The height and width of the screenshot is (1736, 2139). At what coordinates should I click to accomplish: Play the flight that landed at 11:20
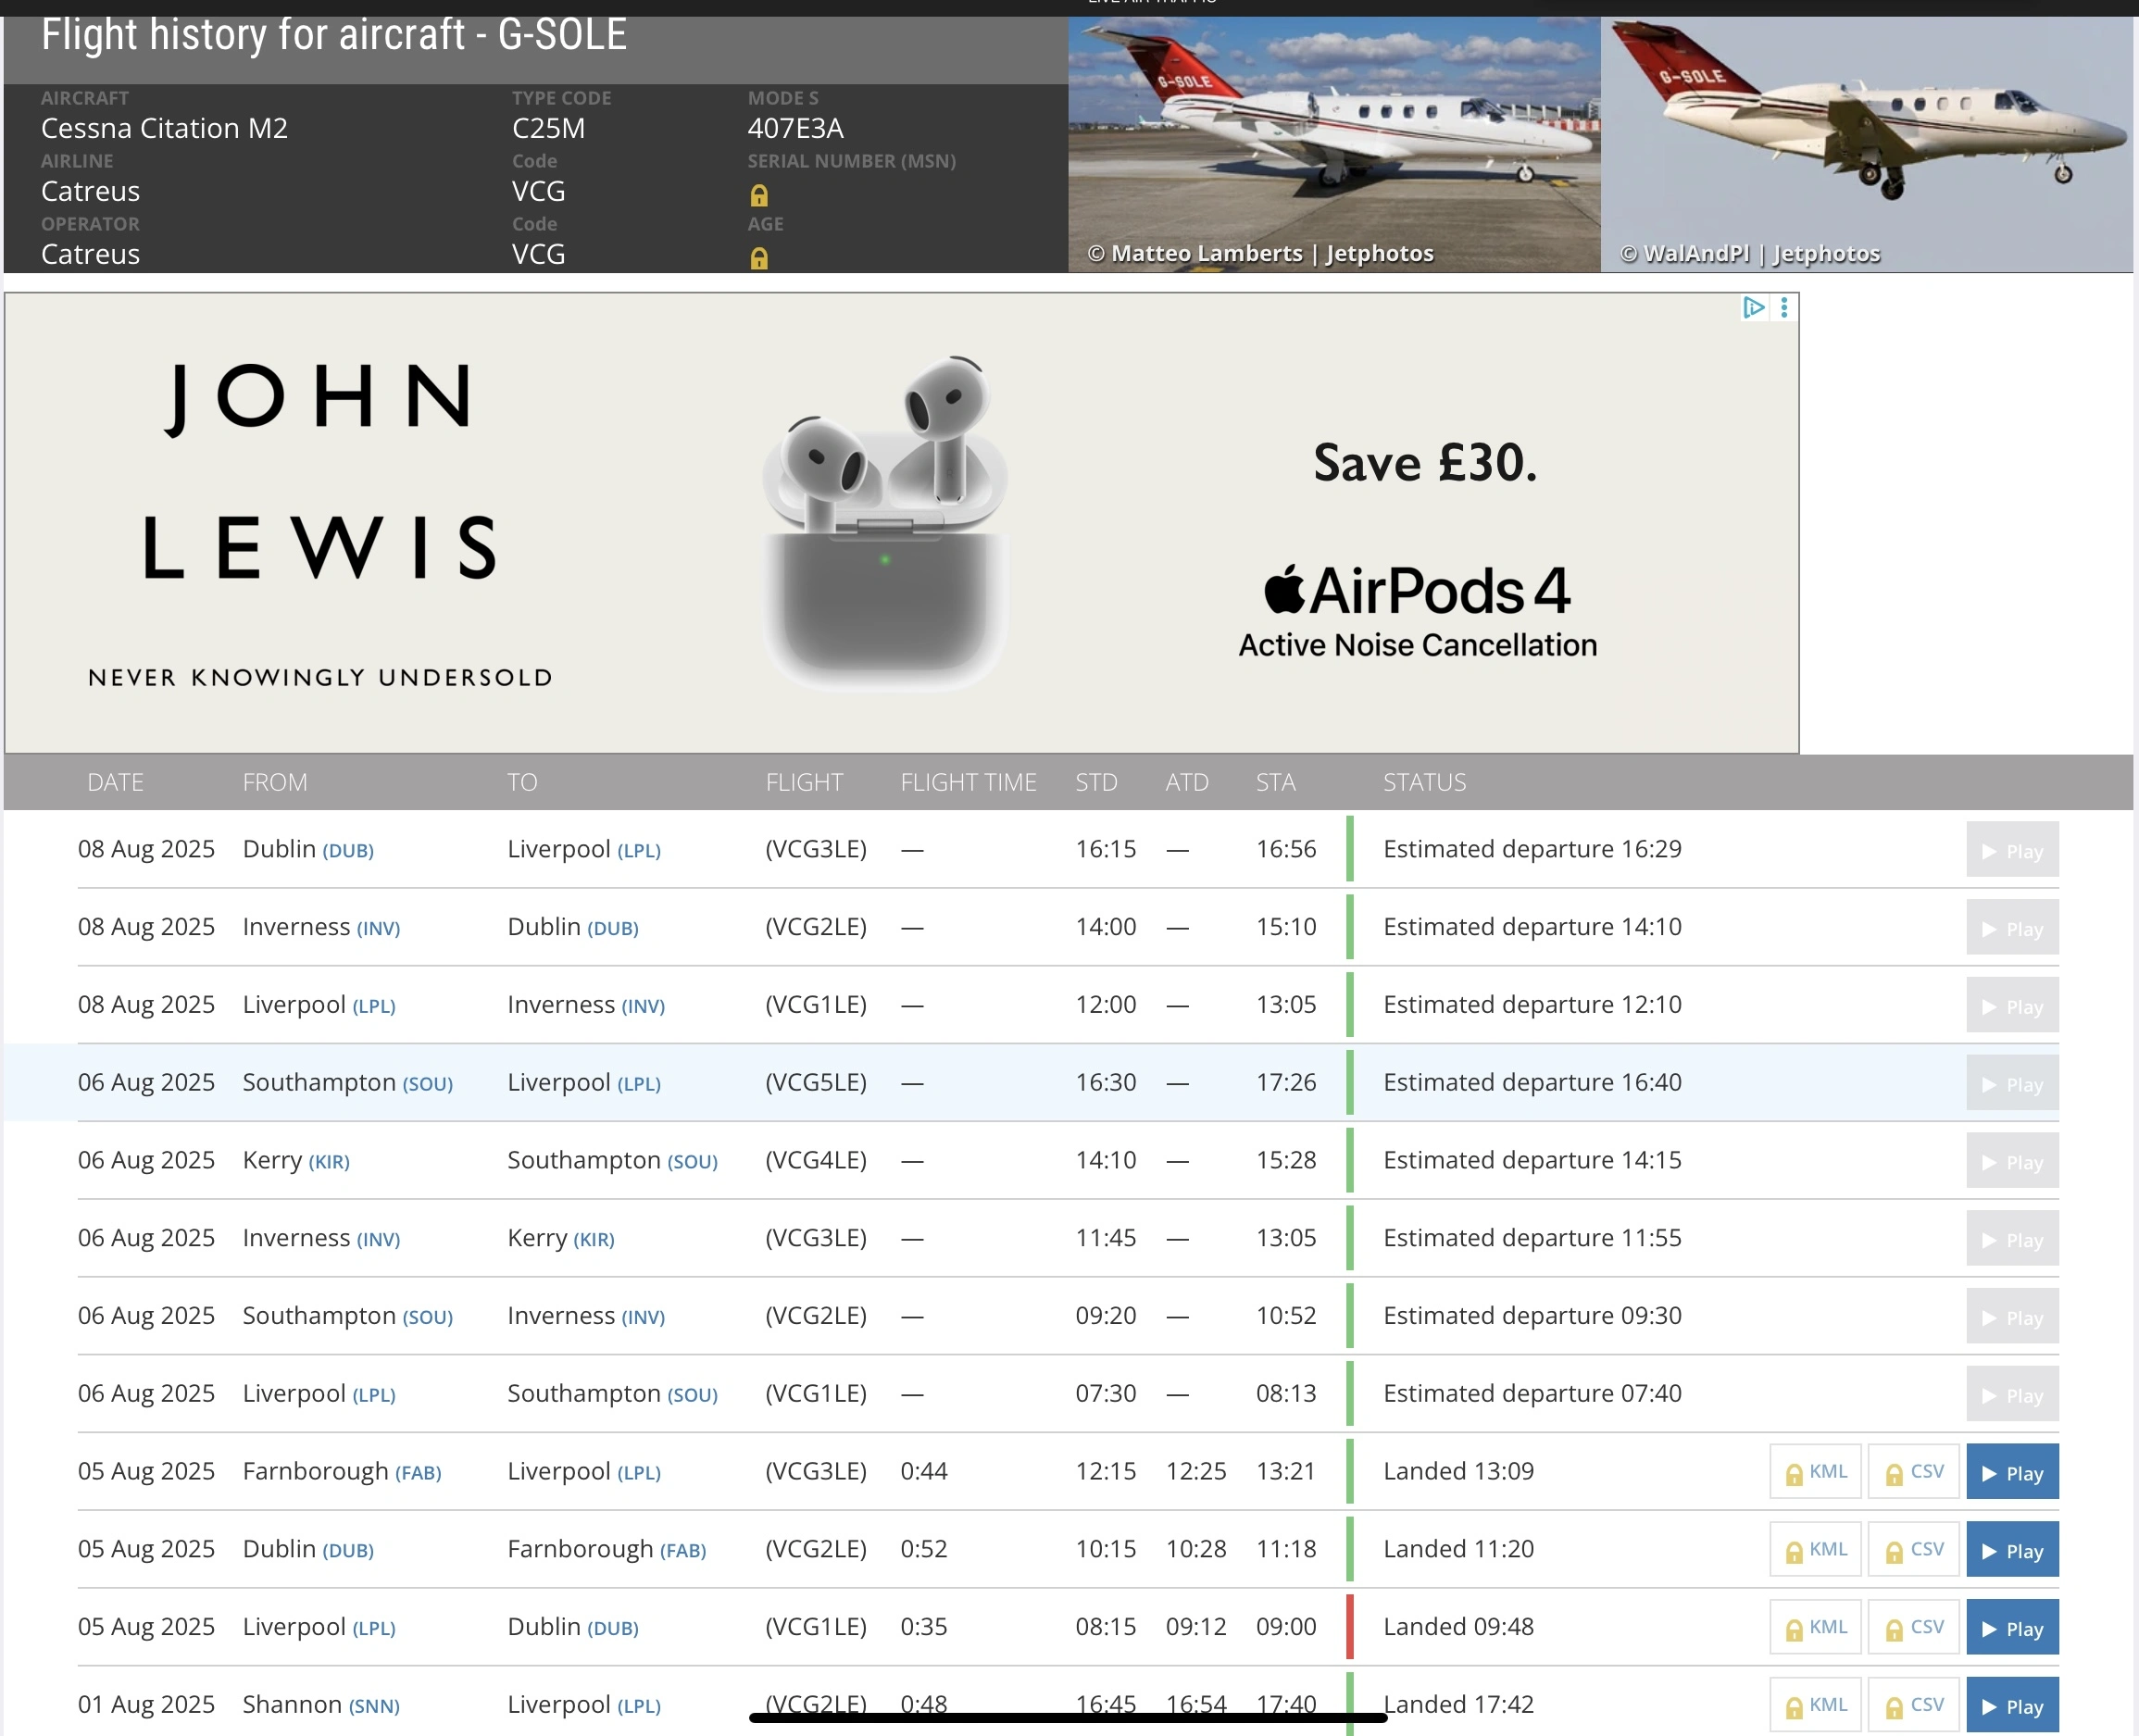click(2011, 1550)
